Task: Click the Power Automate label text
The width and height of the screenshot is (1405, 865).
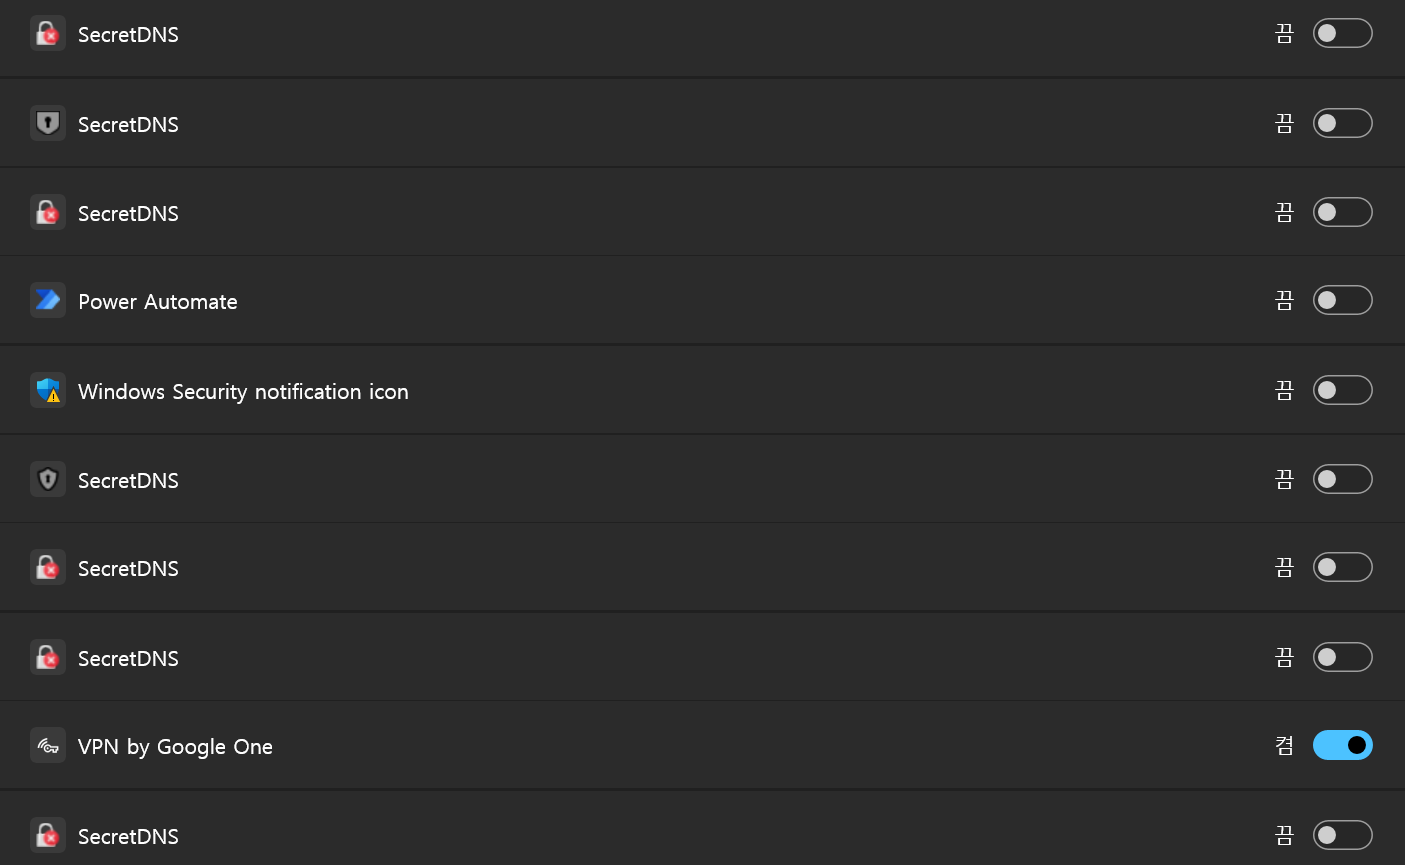Action: tap(158, 302)
